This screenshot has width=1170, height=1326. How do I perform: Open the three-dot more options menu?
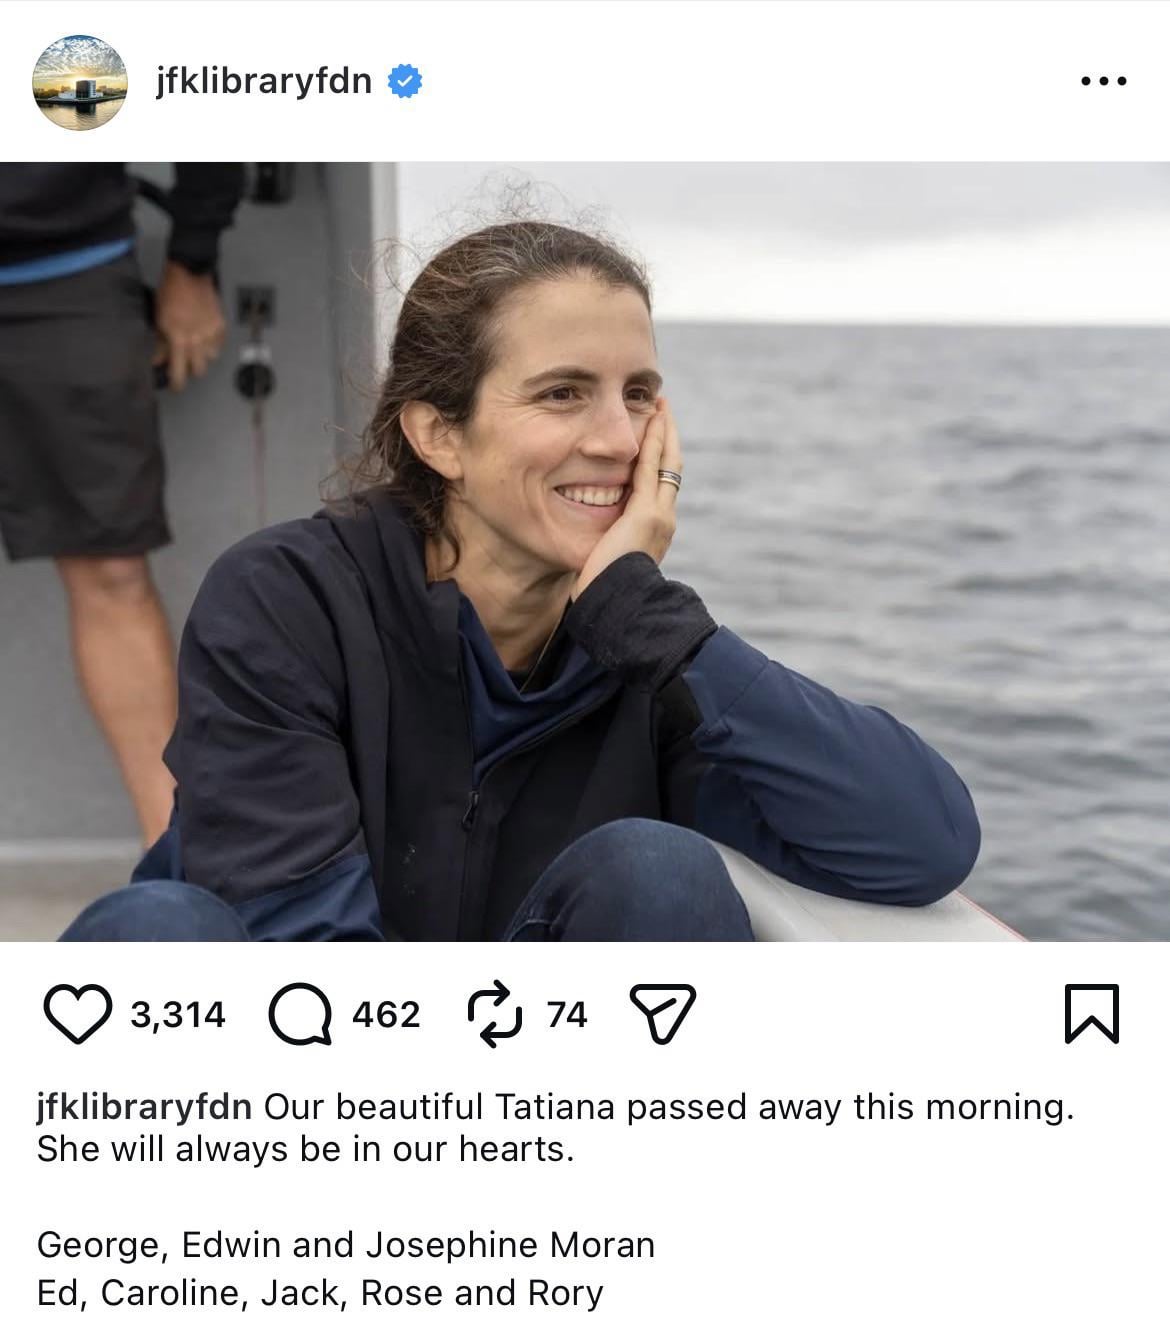point(1104,82)
